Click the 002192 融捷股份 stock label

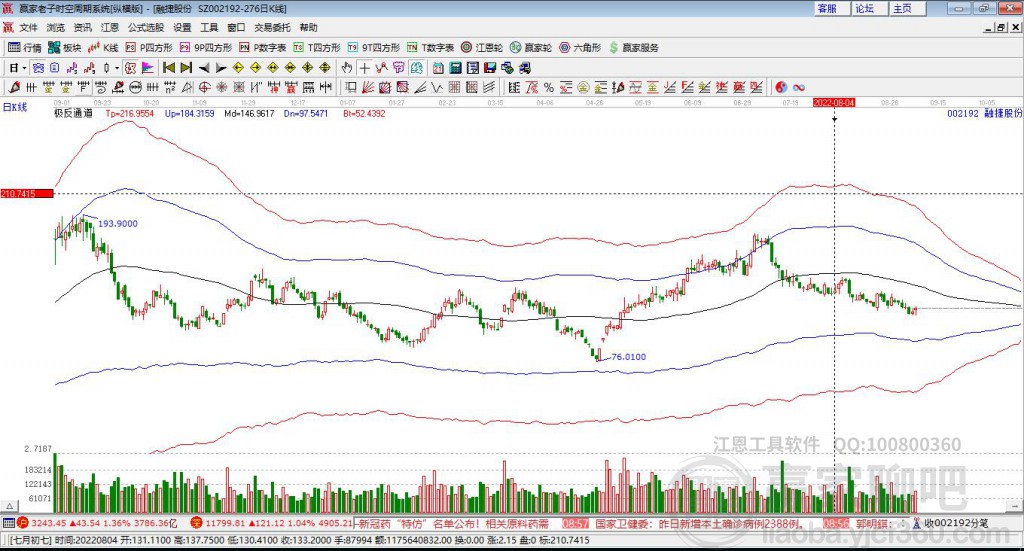tap(985, 113)
